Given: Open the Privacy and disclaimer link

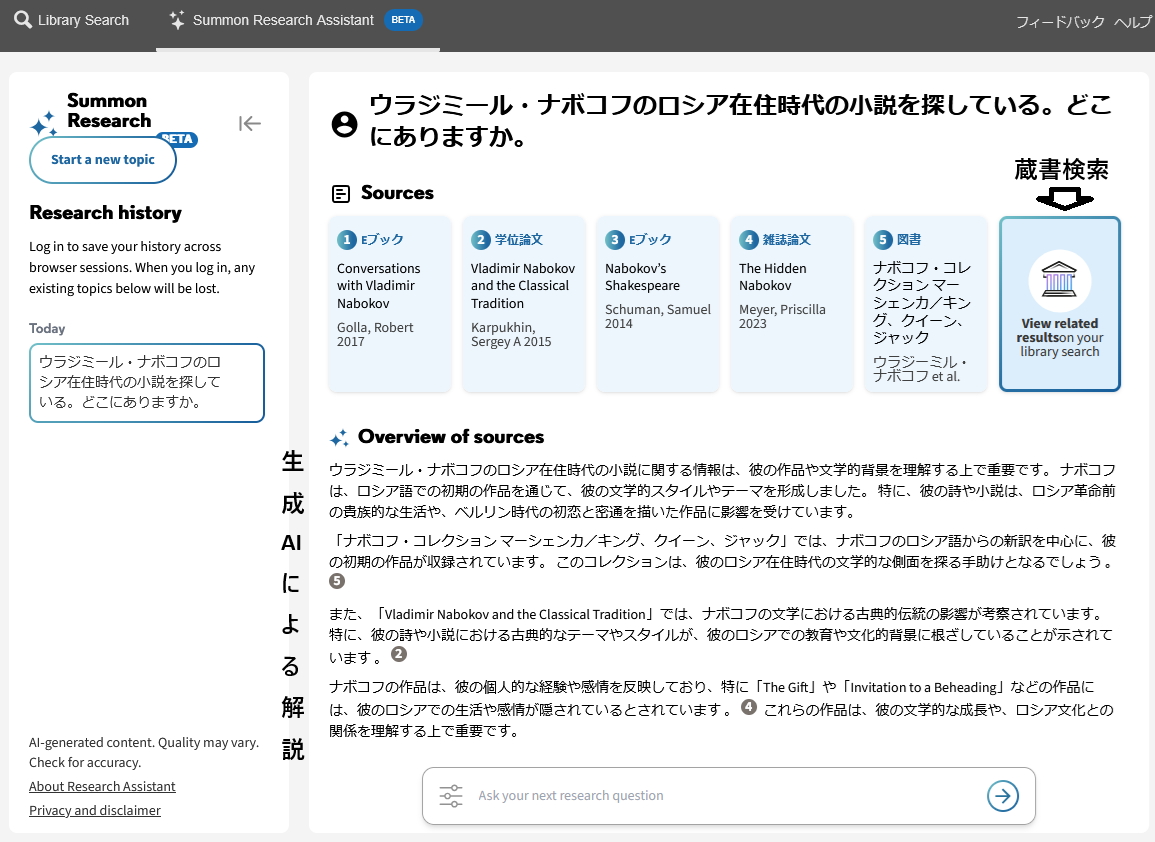Looking at the screenshot, I should coord(95,810).
